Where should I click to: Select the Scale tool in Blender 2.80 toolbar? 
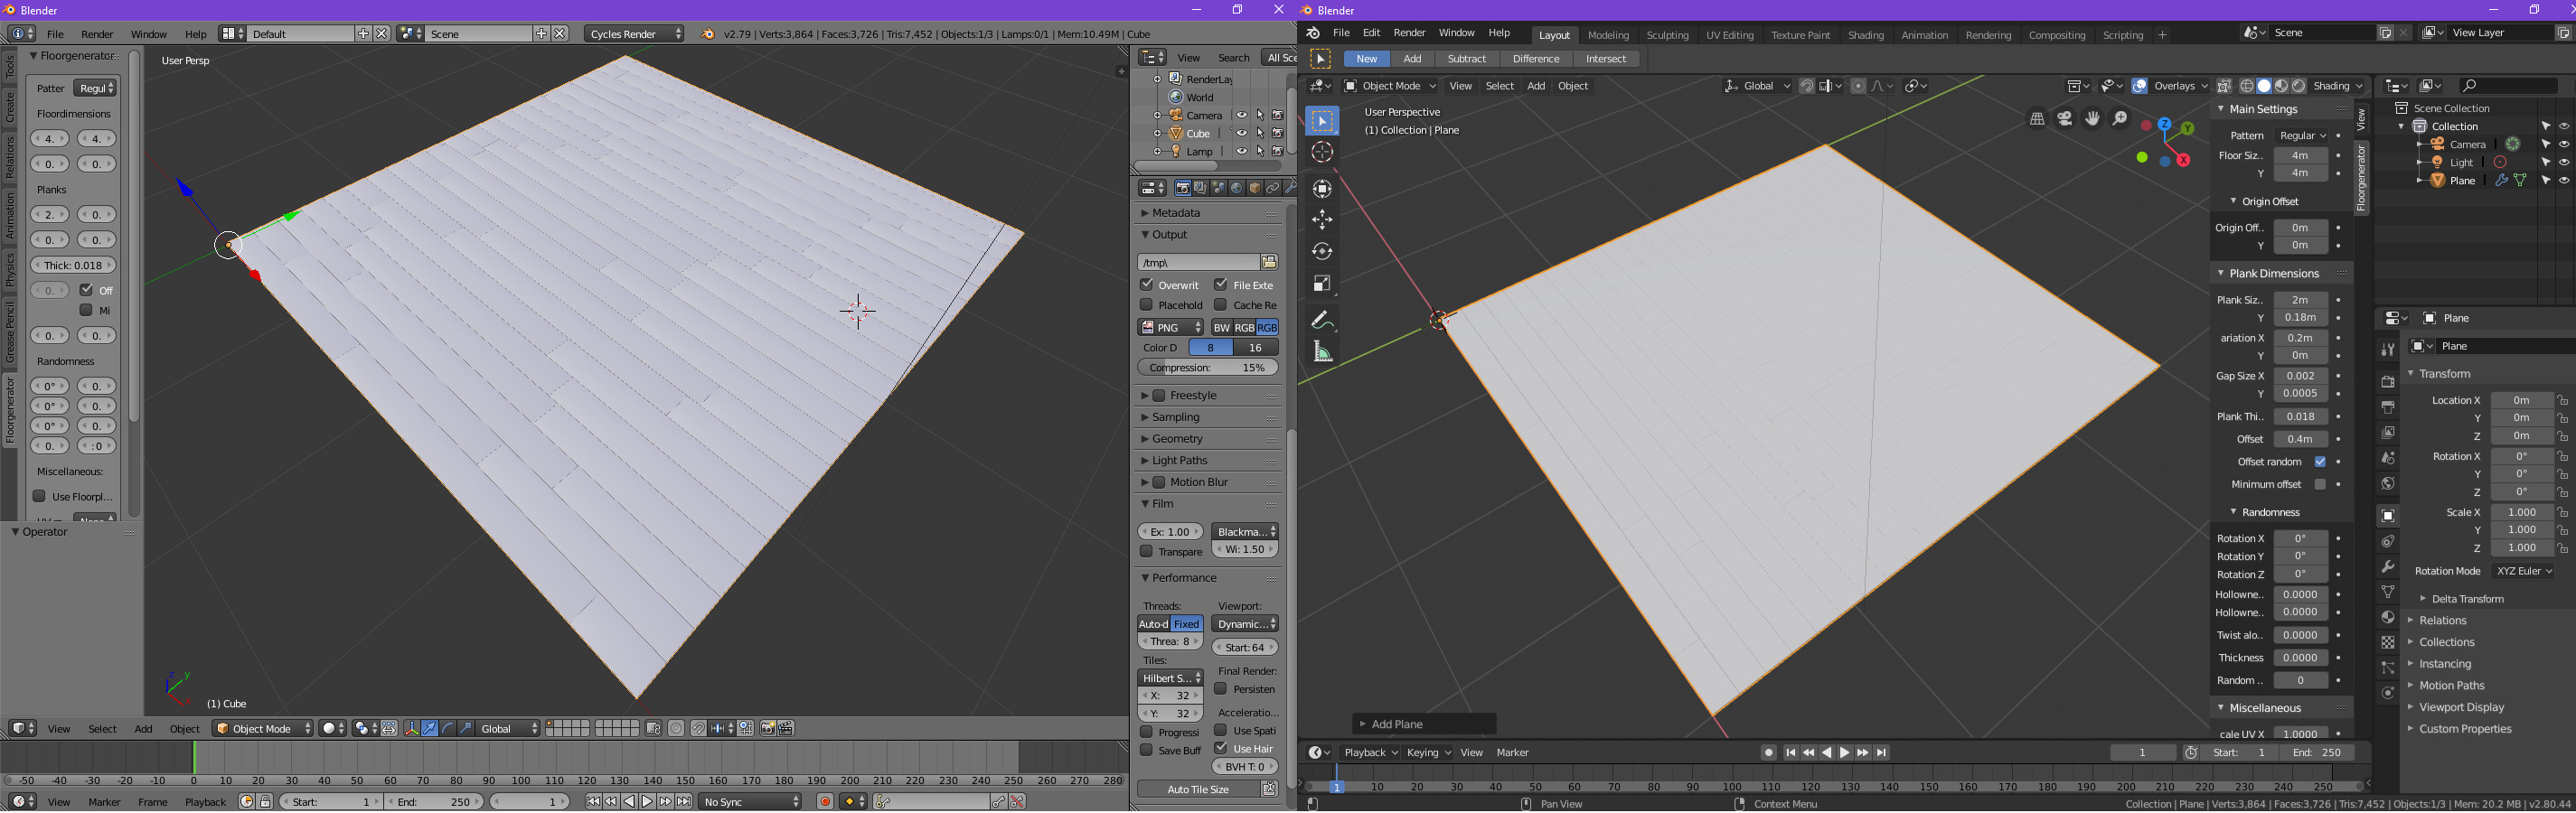coord(1322,284)
